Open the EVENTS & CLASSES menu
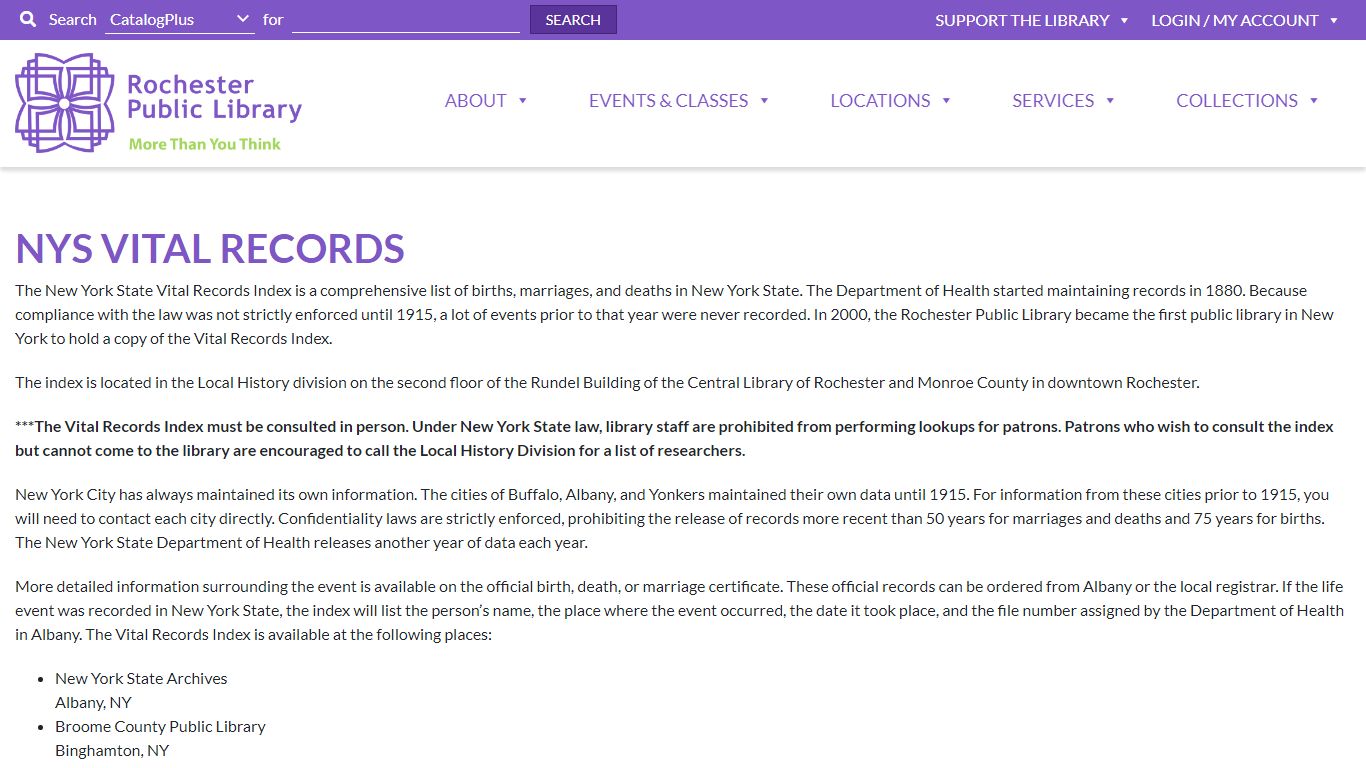The width and height of the screenshot is (1366, 768). click(x=668, y=100)
